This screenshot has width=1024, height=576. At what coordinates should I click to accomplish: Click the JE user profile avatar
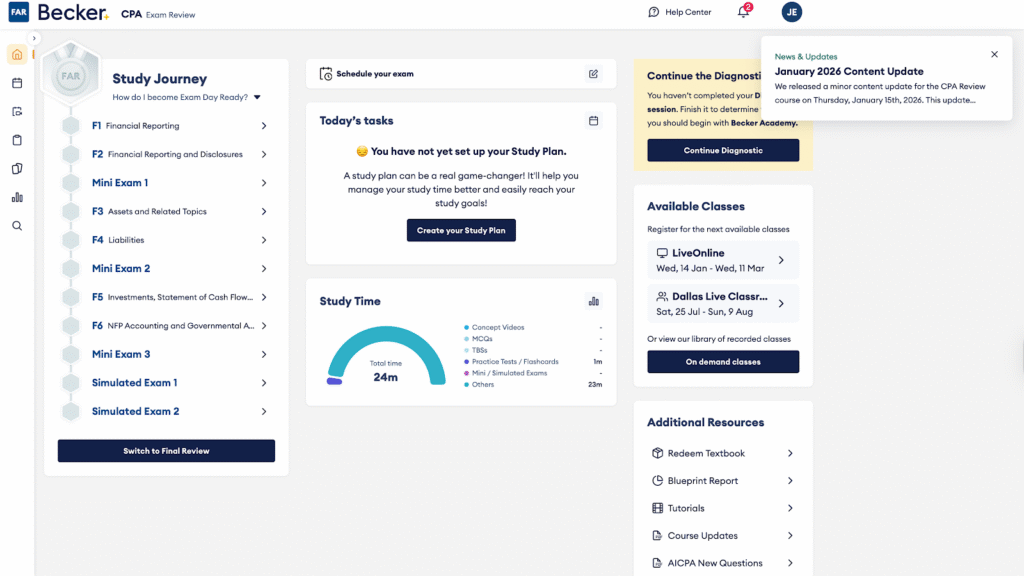click(x=792, y=12)
